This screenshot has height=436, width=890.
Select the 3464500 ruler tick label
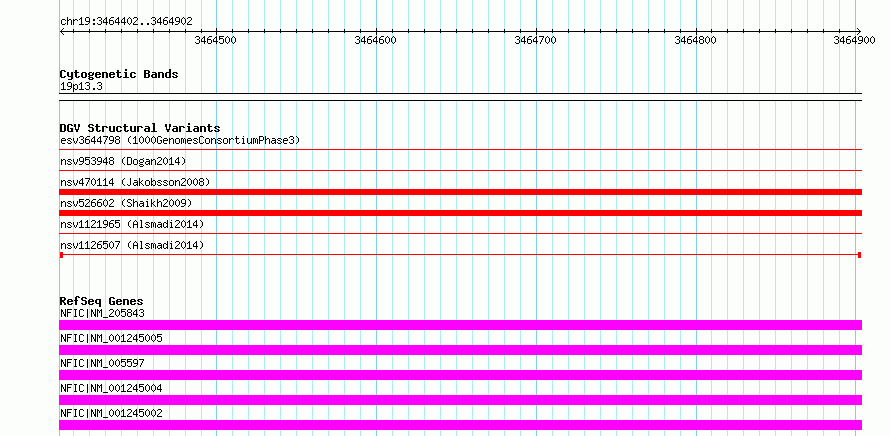pos(215,40)
